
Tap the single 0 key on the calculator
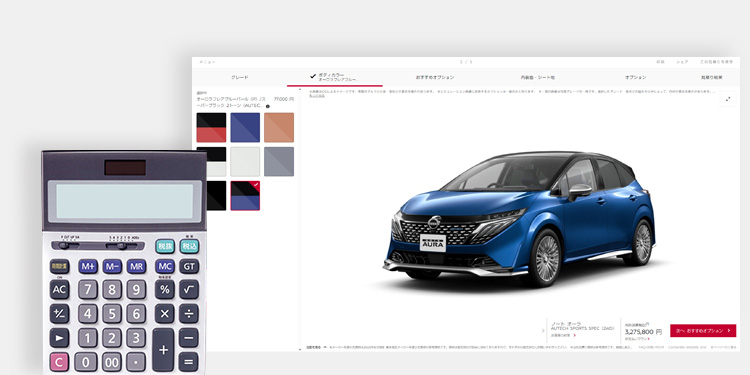[x=86, y=362]
